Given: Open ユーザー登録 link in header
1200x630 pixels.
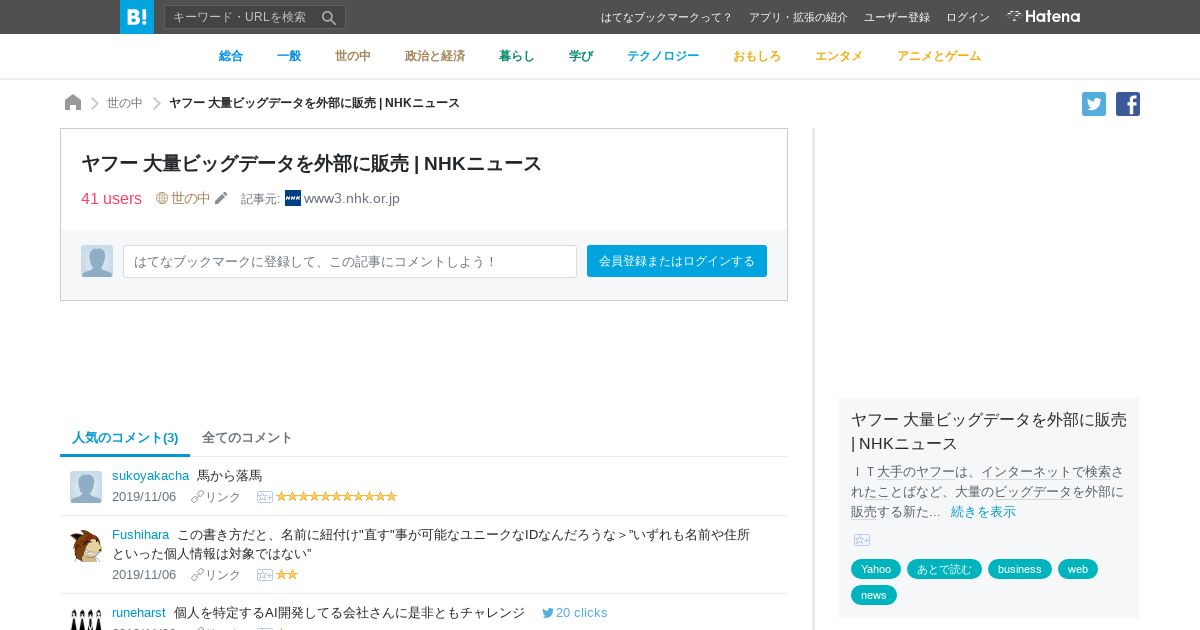Looking at the screenshot, I should [x=897, y=17].
